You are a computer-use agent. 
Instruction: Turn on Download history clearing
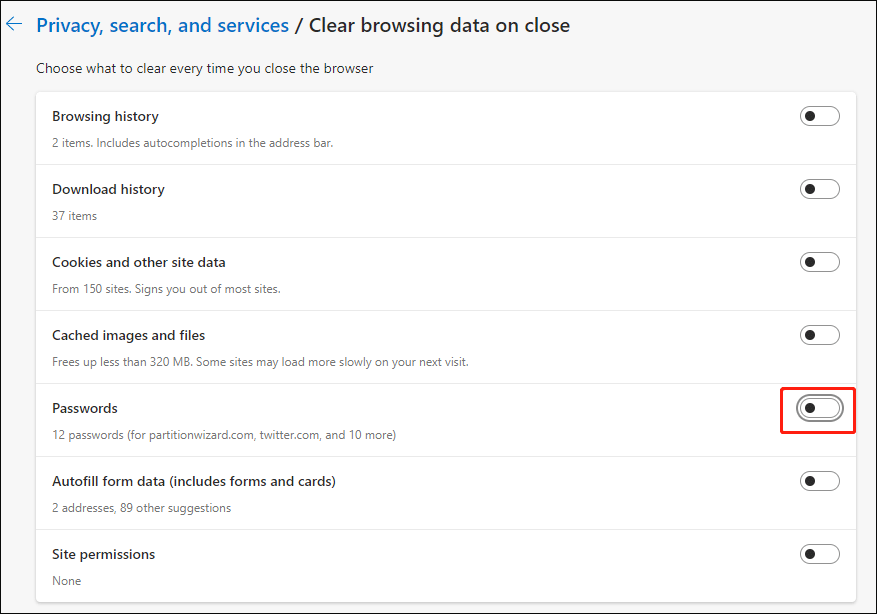[x=819, y=188]
